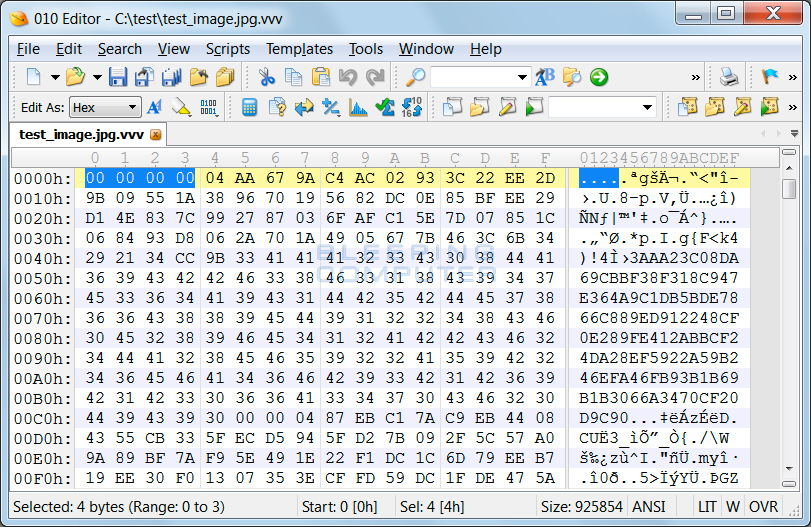Open the Search menu

coord(120,49)
